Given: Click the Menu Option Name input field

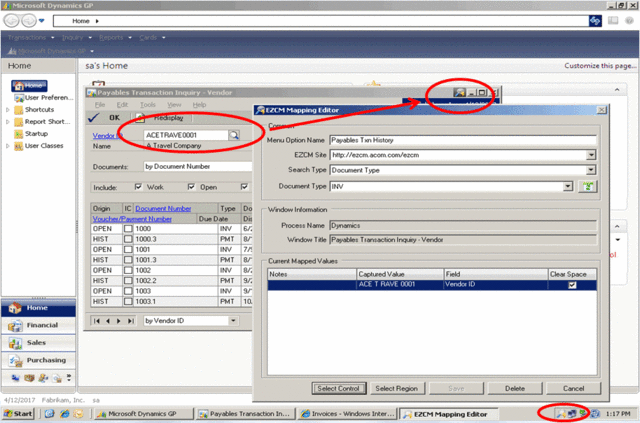Looking at the screenshot, I should pos(463,140).
